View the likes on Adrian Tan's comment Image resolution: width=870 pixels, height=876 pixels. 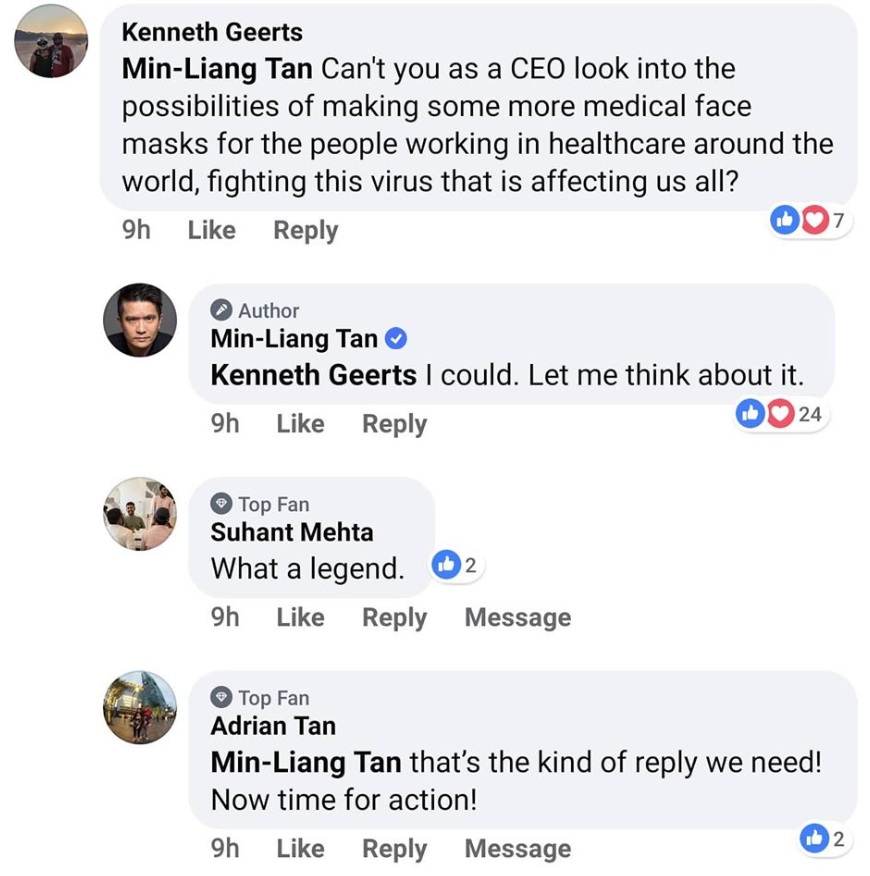[x=825, y=839]
